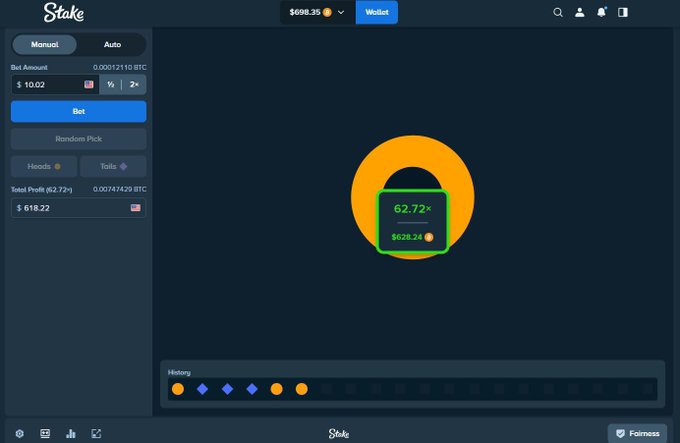680x443 pixels.
Task: Click the blue Bet button
Action: pos(78,111)
